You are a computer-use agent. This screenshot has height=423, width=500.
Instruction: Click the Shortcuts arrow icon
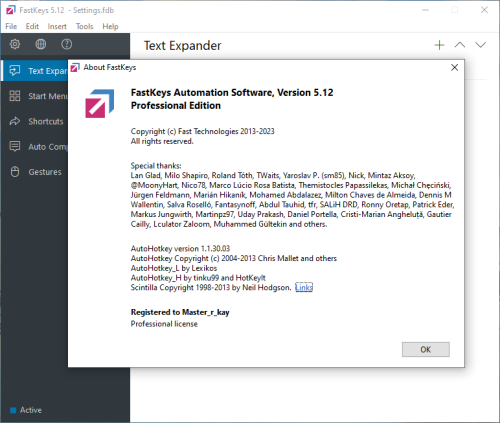(x=15, y=121)
